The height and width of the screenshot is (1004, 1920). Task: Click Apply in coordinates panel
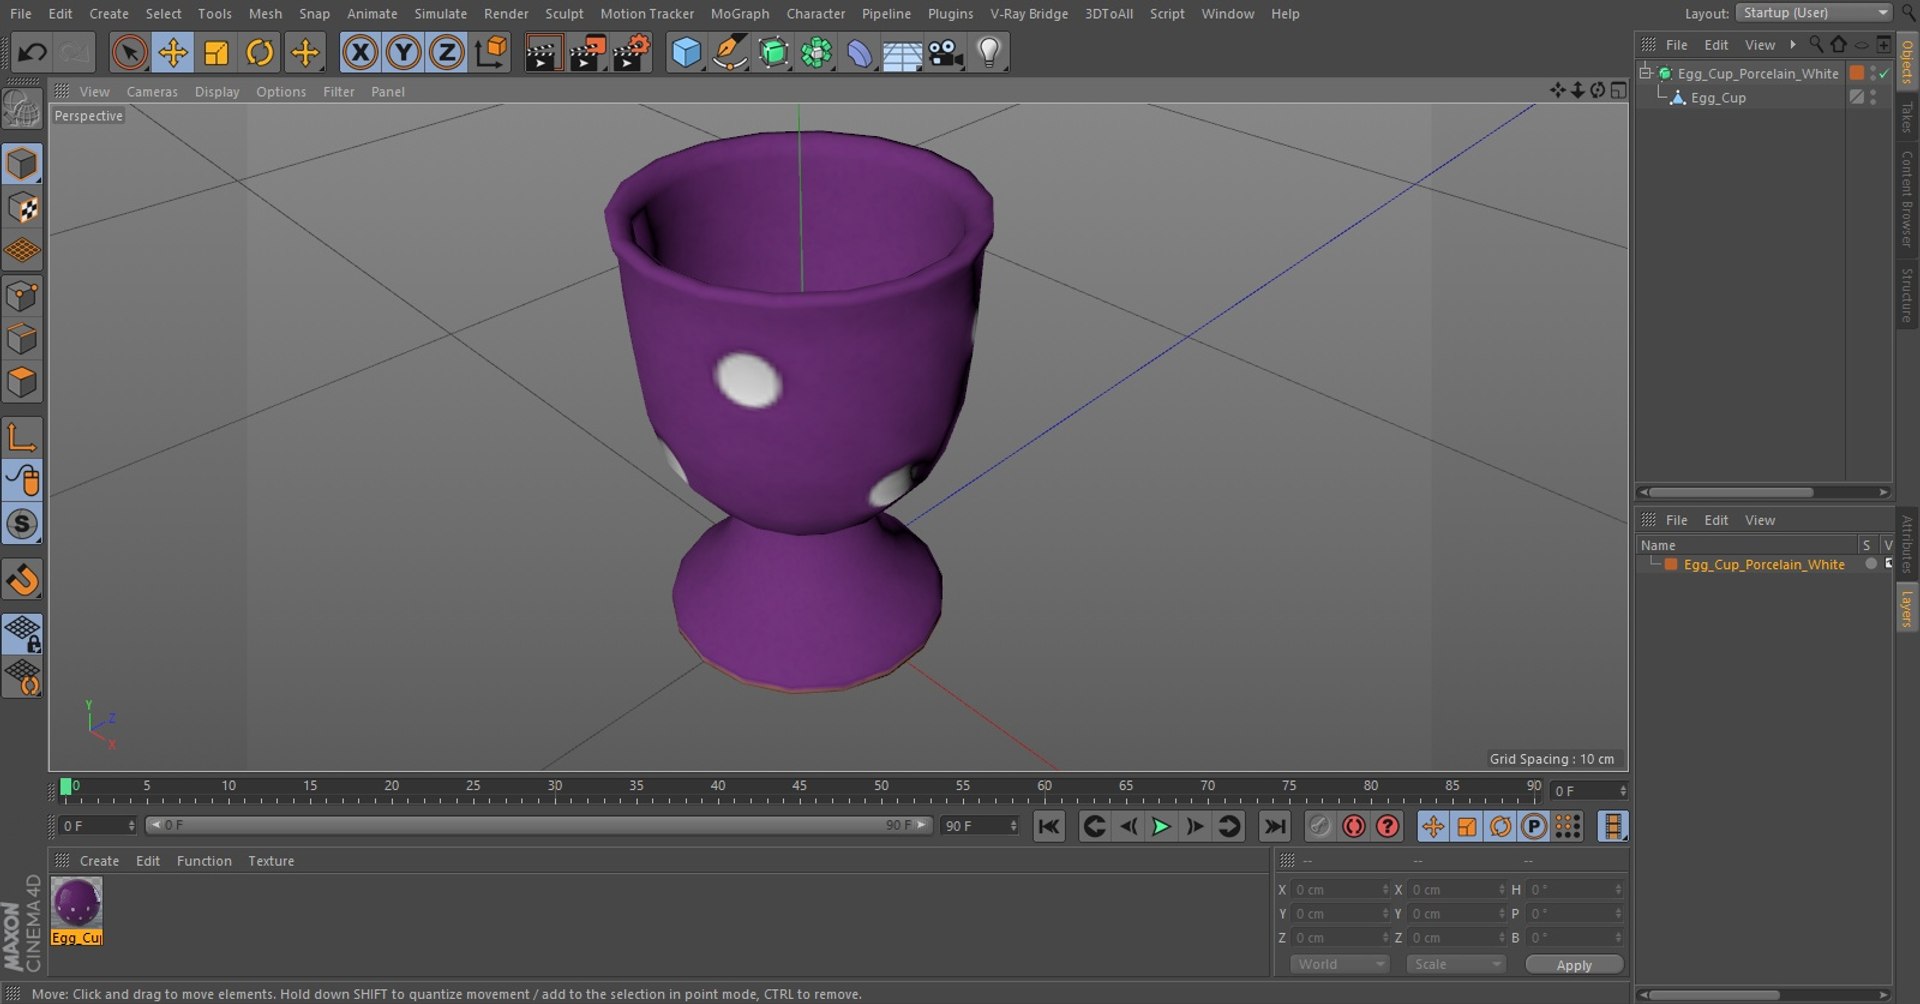(1574, 964)
